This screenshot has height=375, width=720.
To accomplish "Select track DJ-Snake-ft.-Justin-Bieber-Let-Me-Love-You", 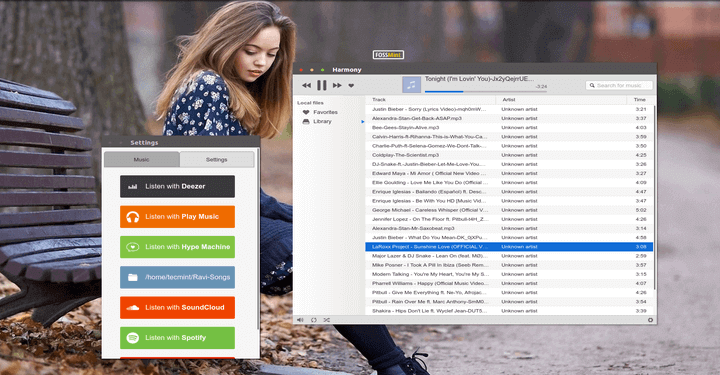I will pyautogui.click(x=509, y=164).
